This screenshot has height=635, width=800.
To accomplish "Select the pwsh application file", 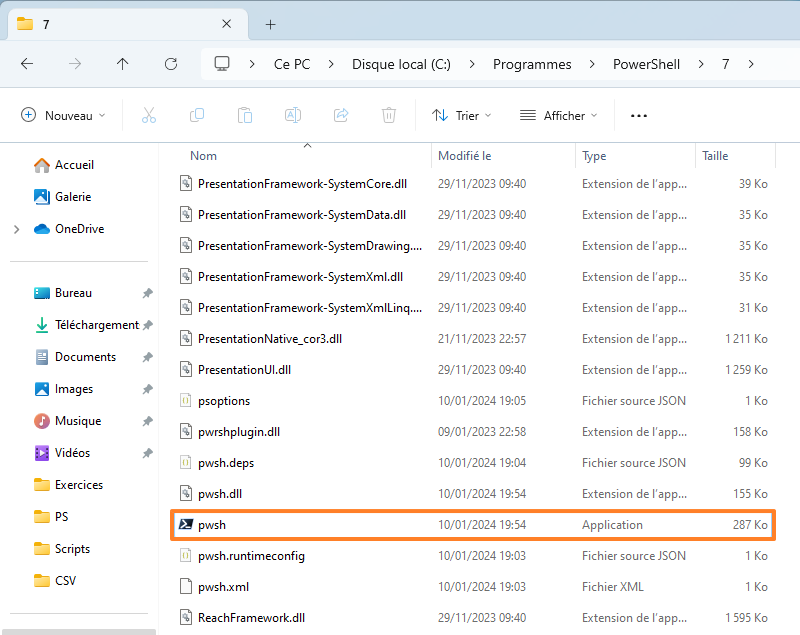I will (212, 525).
